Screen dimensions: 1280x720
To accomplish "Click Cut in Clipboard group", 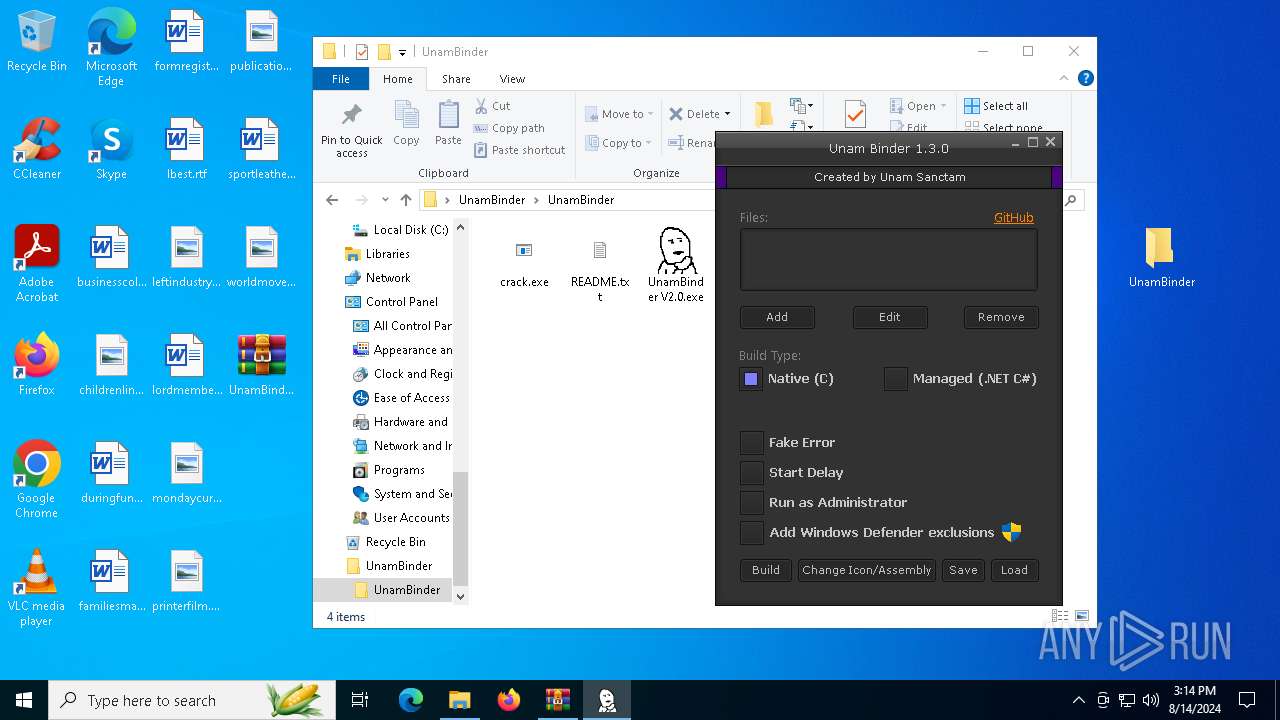I will (493, 106).
